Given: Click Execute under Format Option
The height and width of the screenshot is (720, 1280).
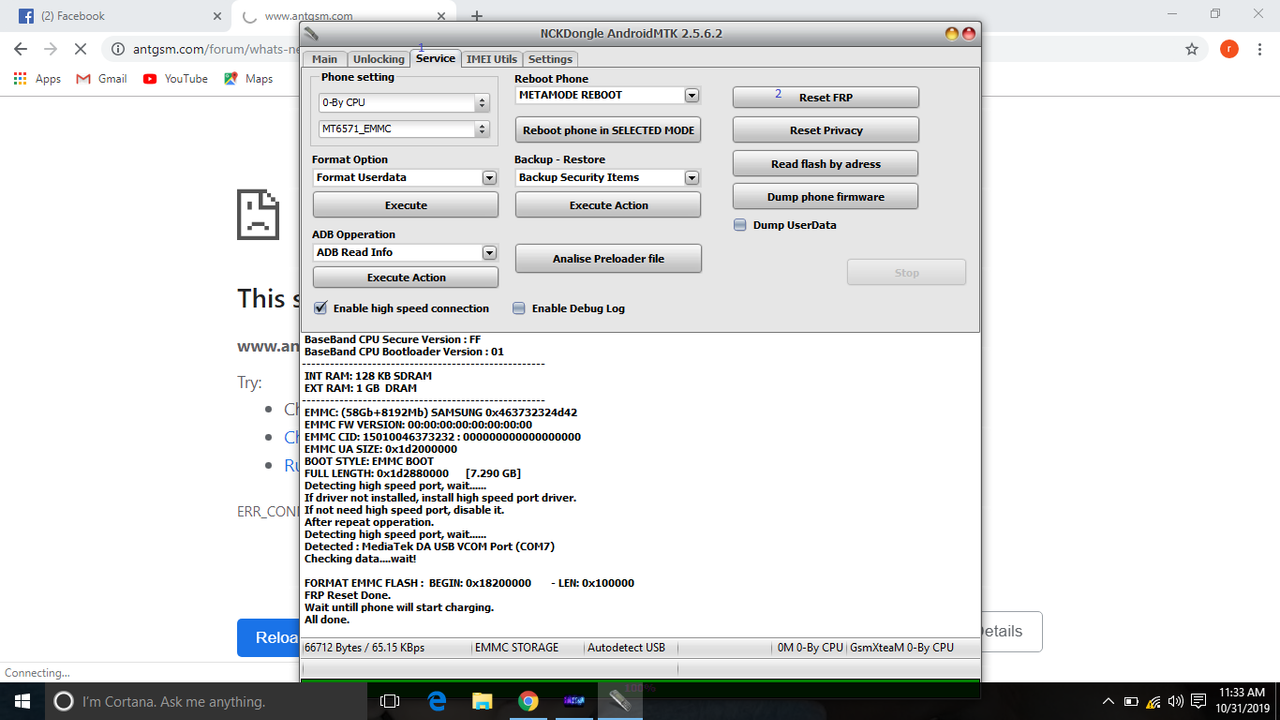Looking at the screenshot, I should (406, 205).
